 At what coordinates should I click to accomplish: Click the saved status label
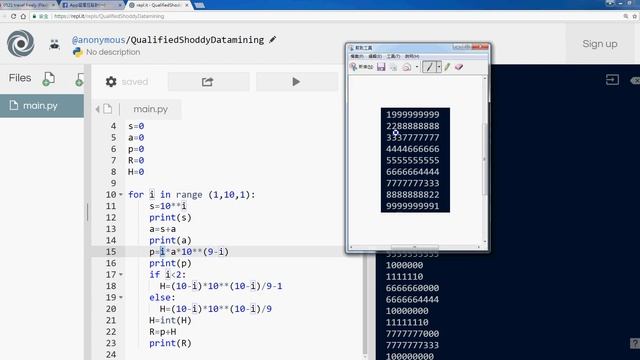(x=135, y=82)
